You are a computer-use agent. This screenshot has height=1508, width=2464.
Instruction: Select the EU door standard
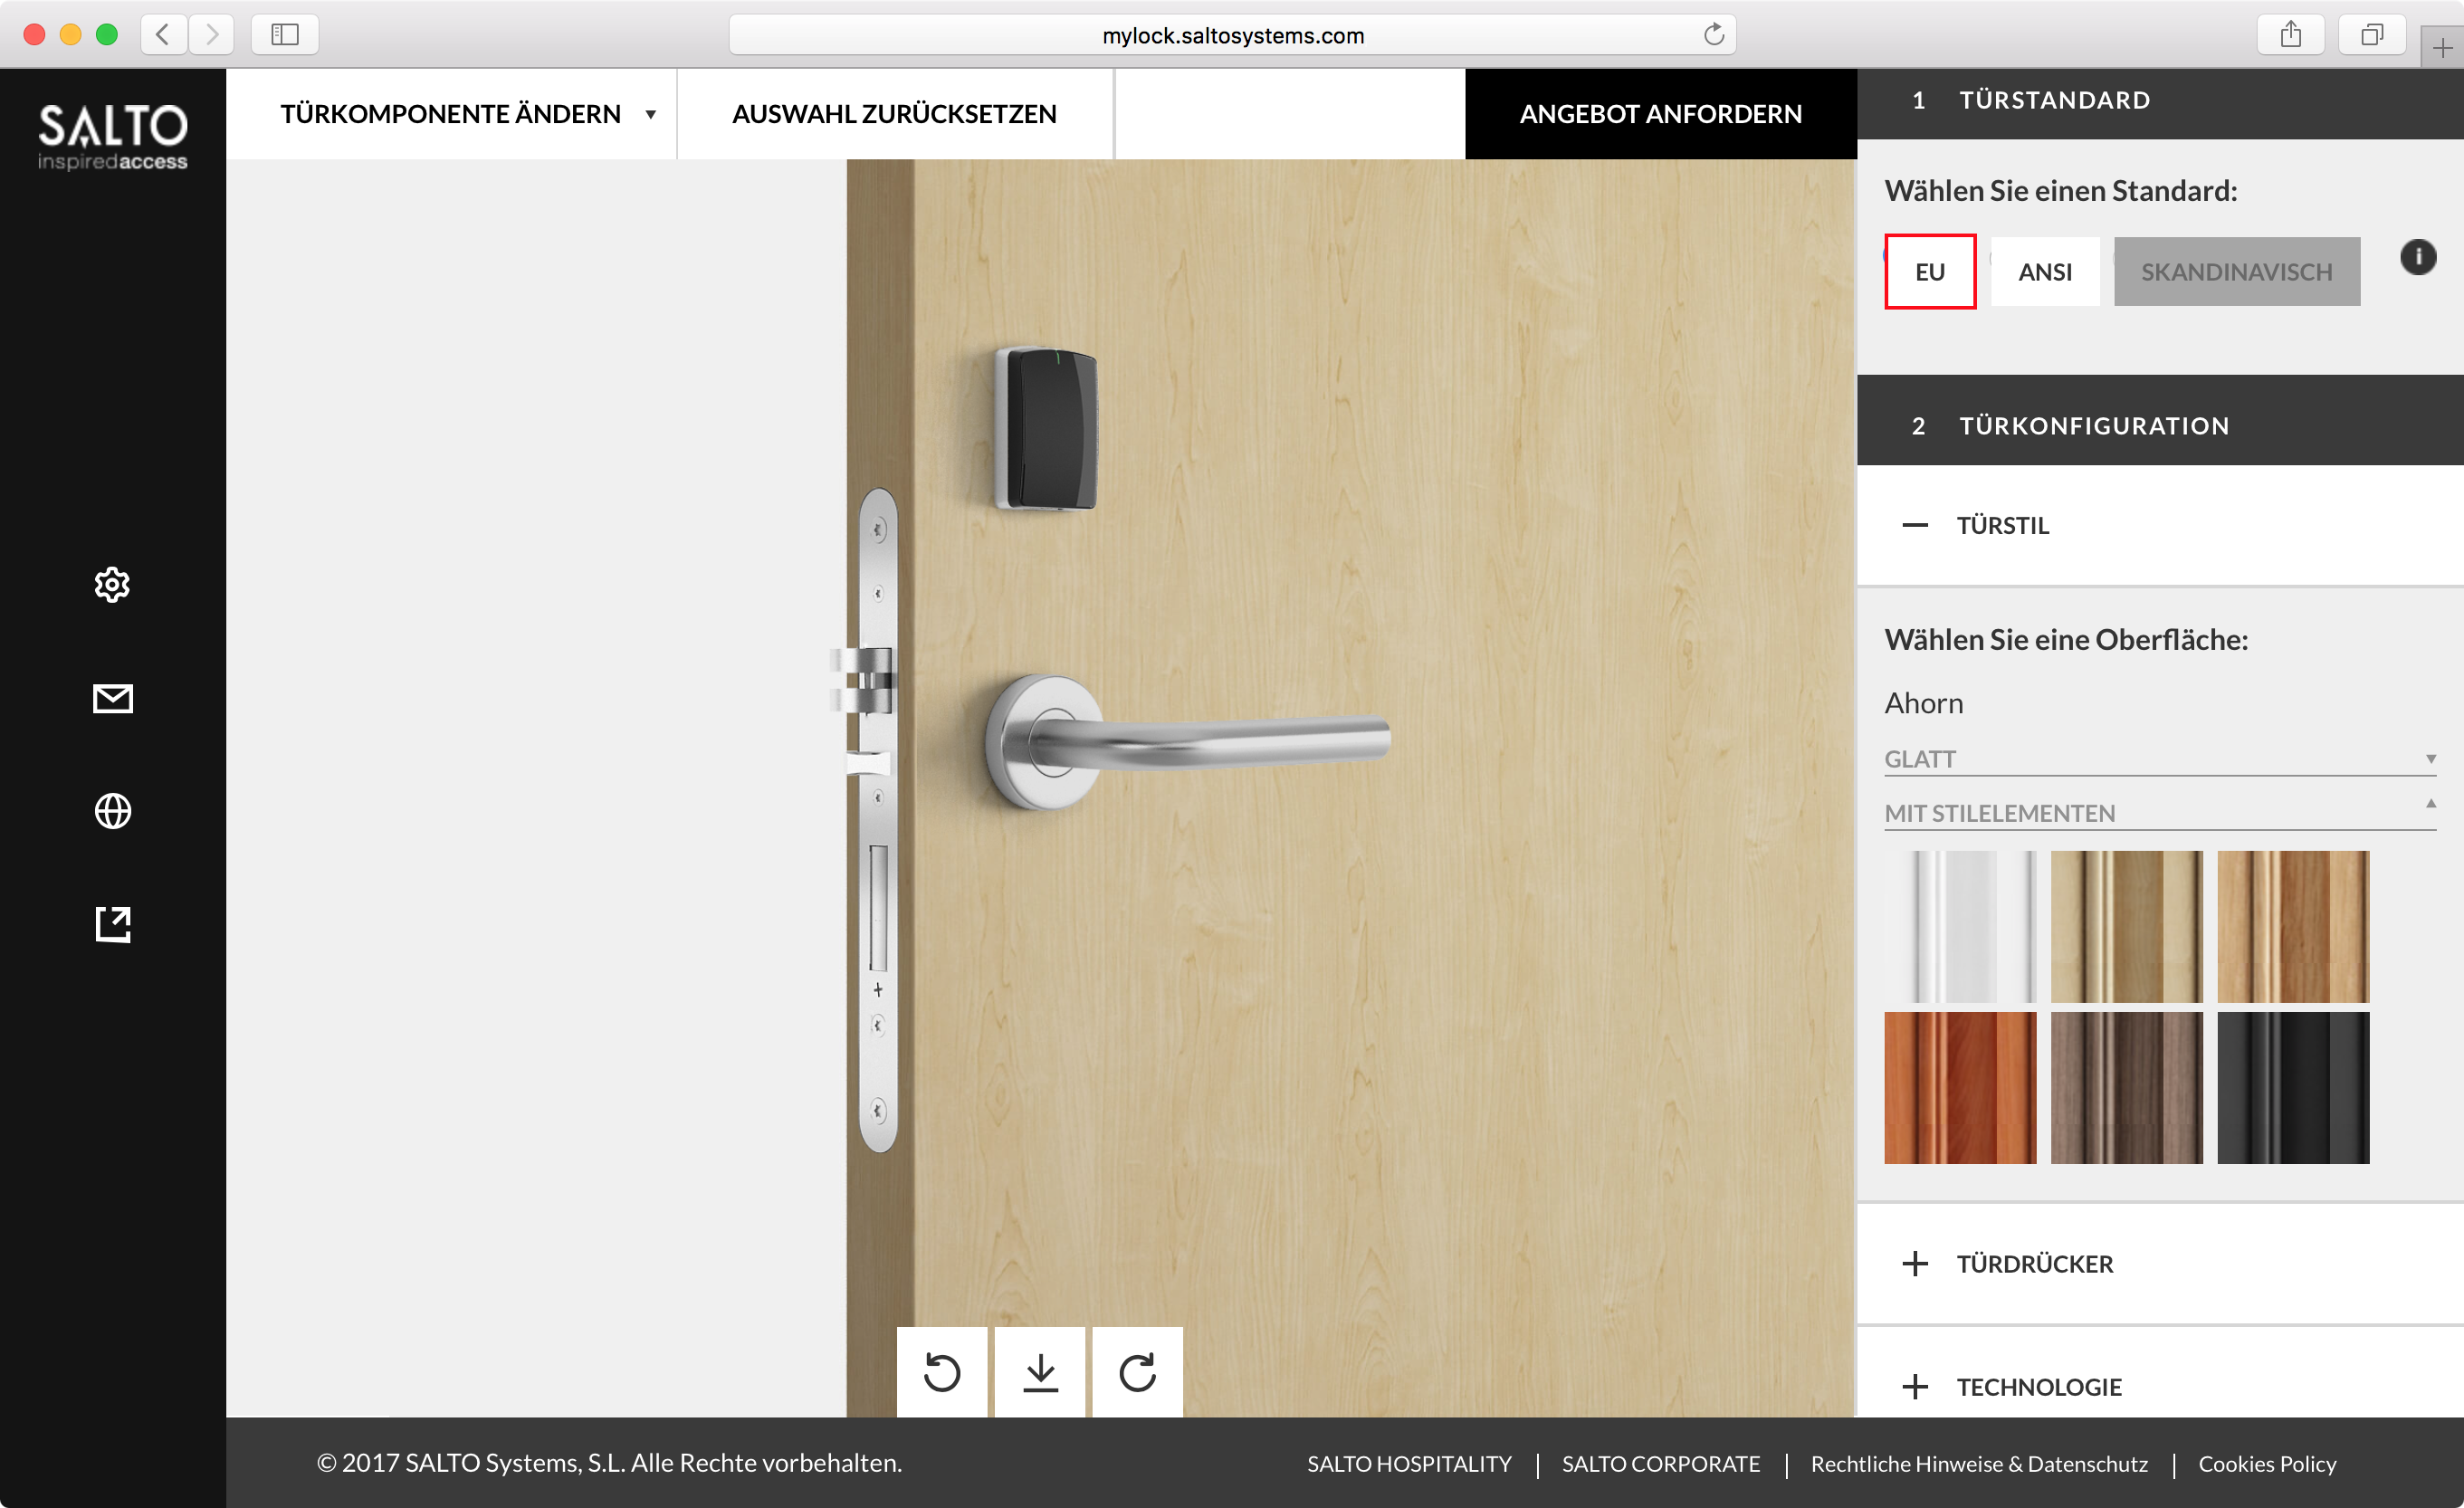pyautogui.click(x=1930, y=272)
